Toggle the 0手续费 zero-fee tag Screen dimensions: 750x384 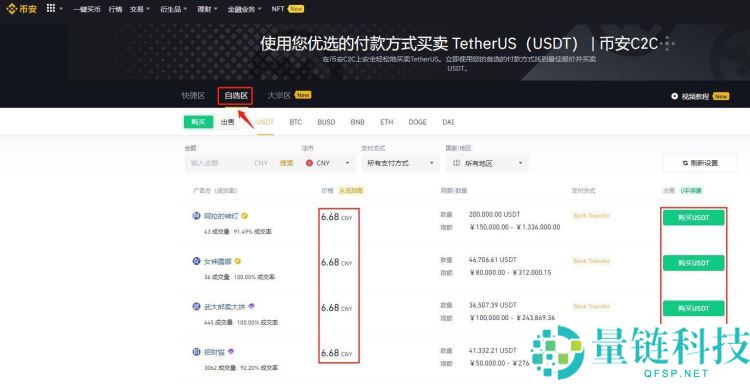tap(691, 190)
